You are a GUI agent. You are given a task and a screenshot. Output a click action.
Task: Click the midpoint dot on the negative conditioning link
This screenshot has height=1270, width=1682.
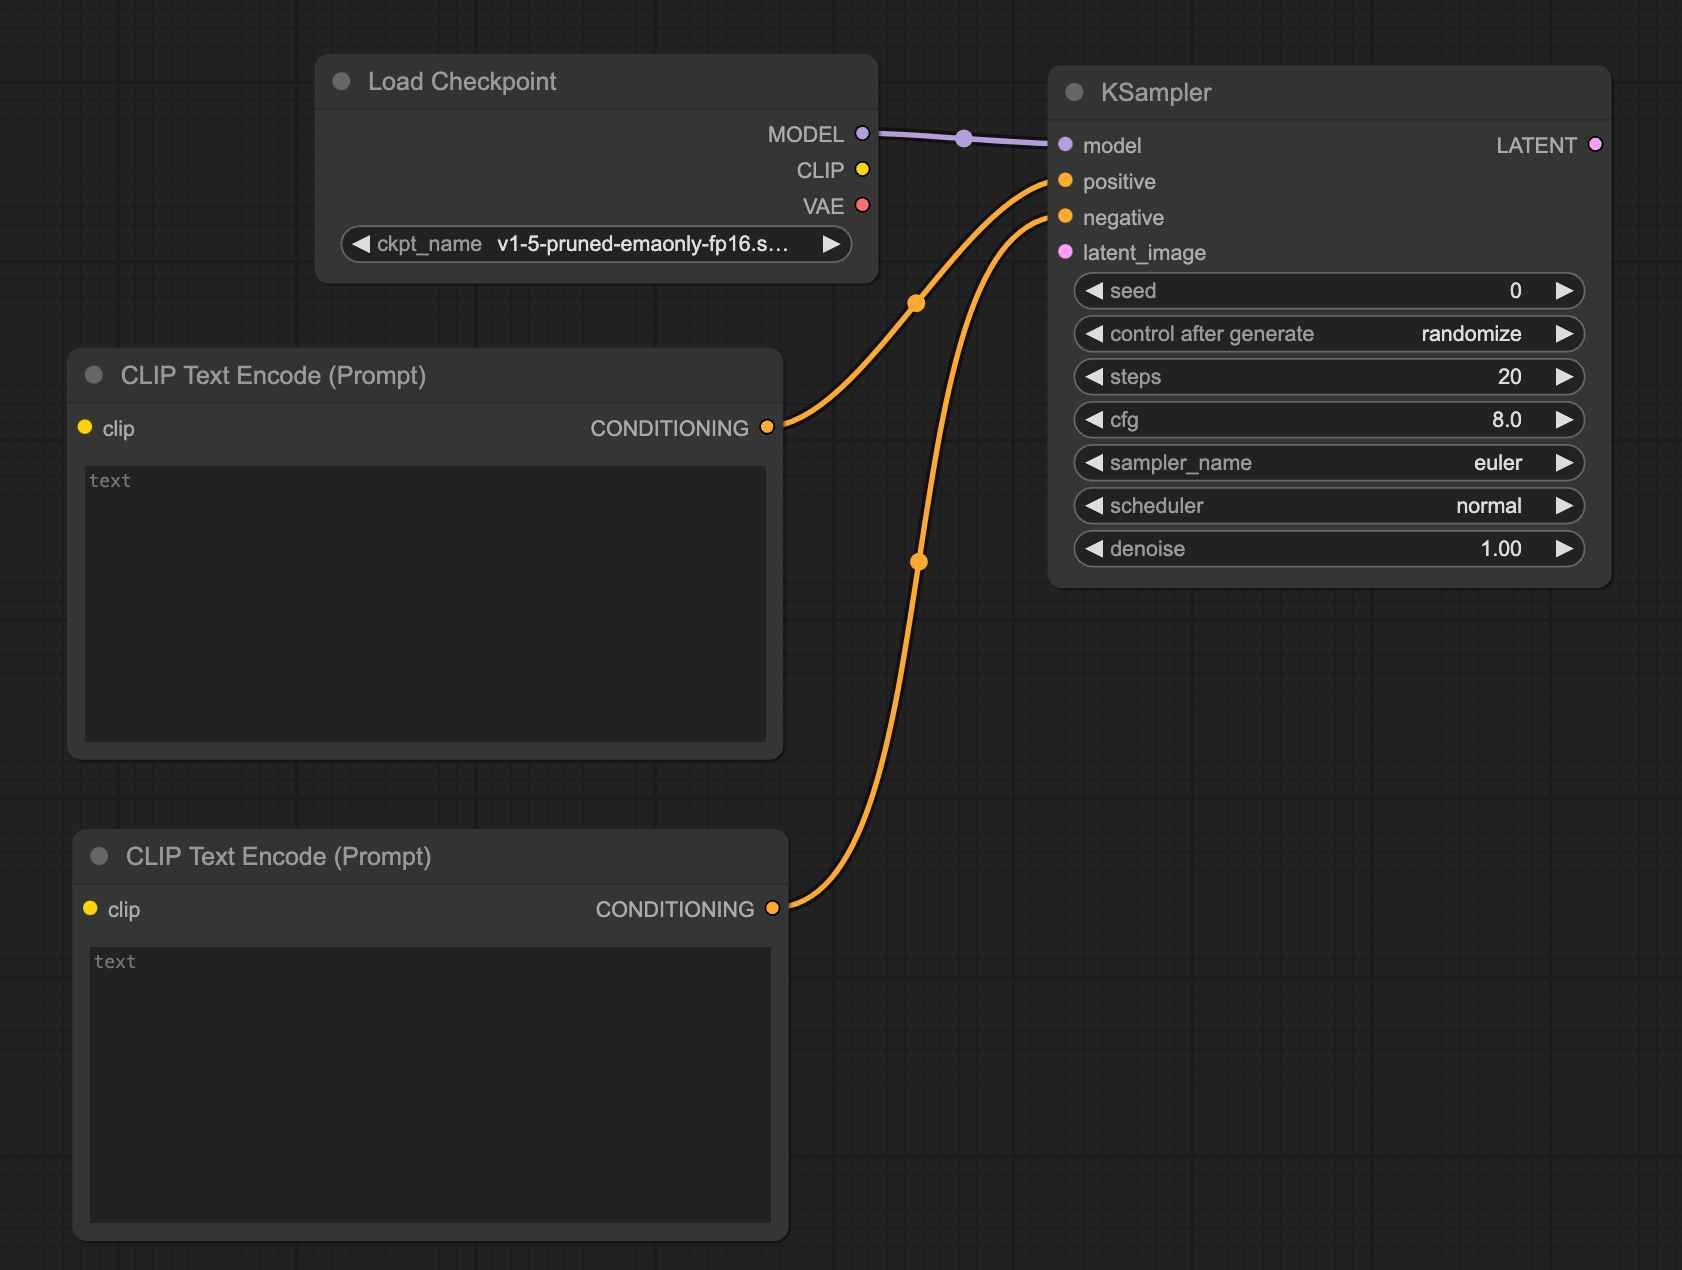tap(919, 562)
